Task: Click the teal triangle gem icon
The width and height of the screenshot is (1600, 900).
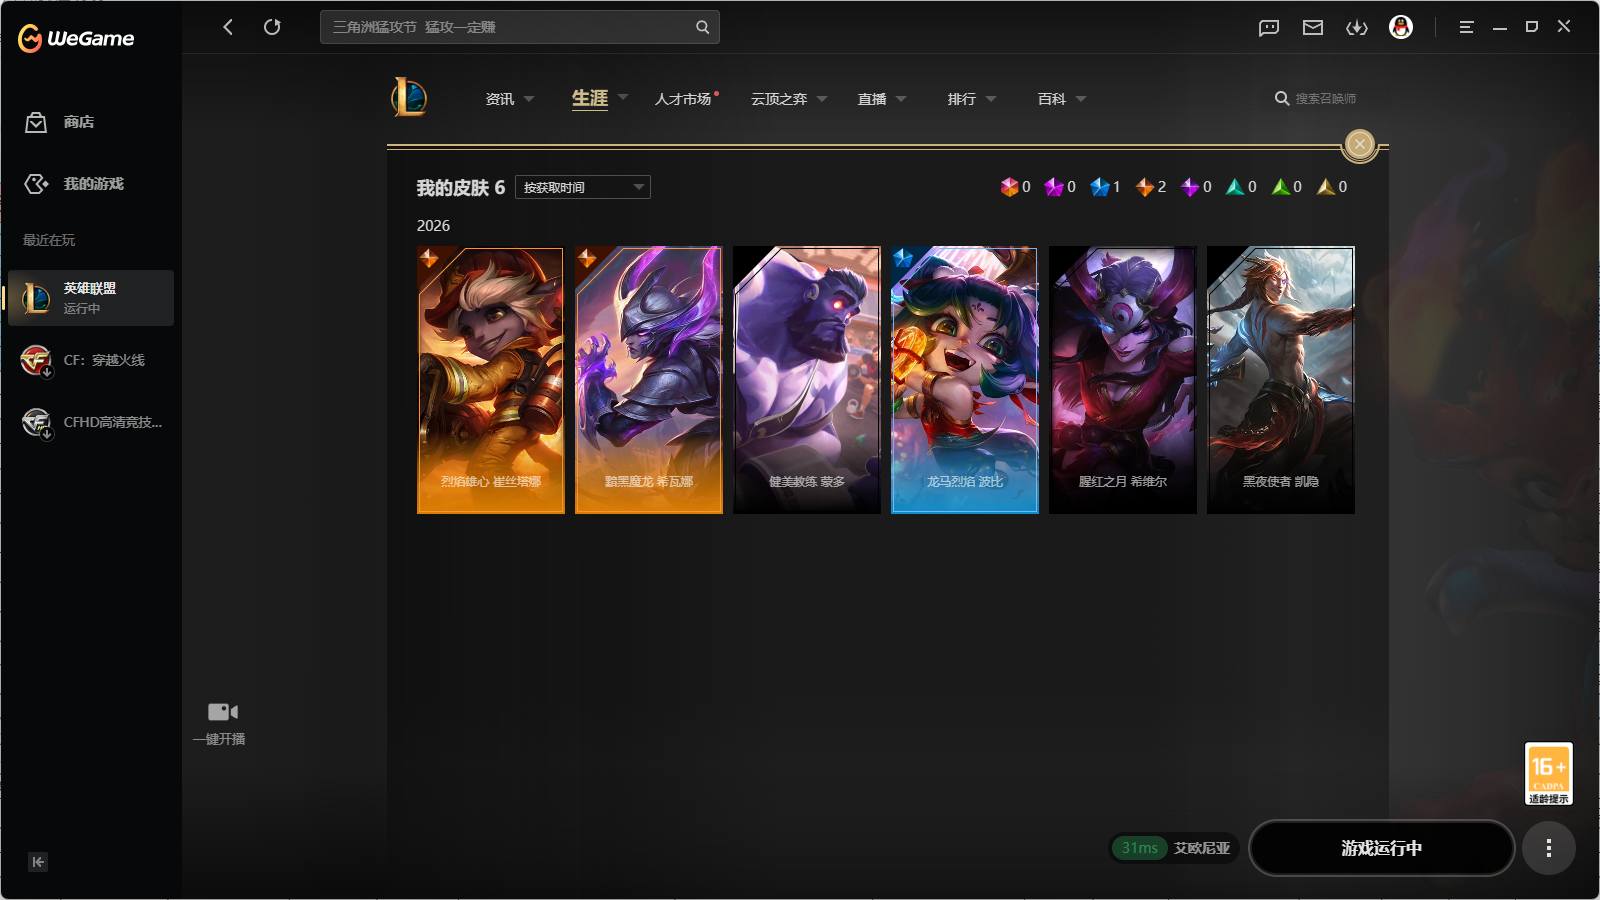Action: (x=1235, y=187)
